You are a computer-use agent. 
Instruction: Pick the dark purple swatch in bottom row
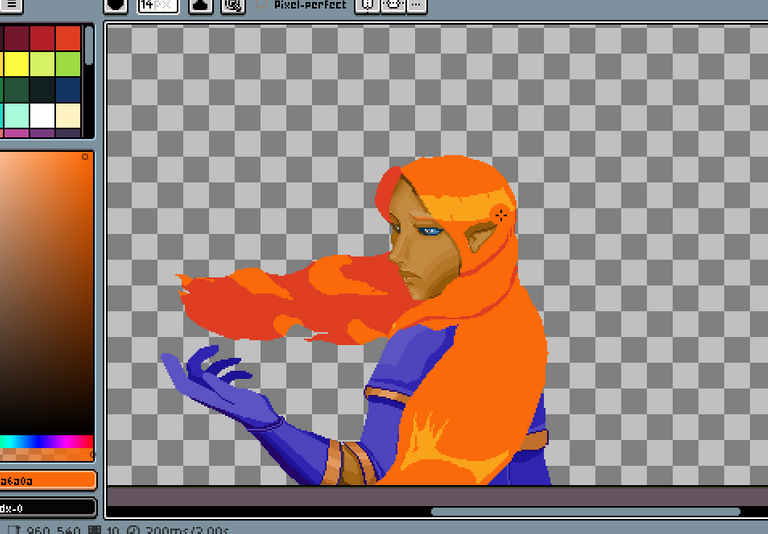(x=68, y=133)
